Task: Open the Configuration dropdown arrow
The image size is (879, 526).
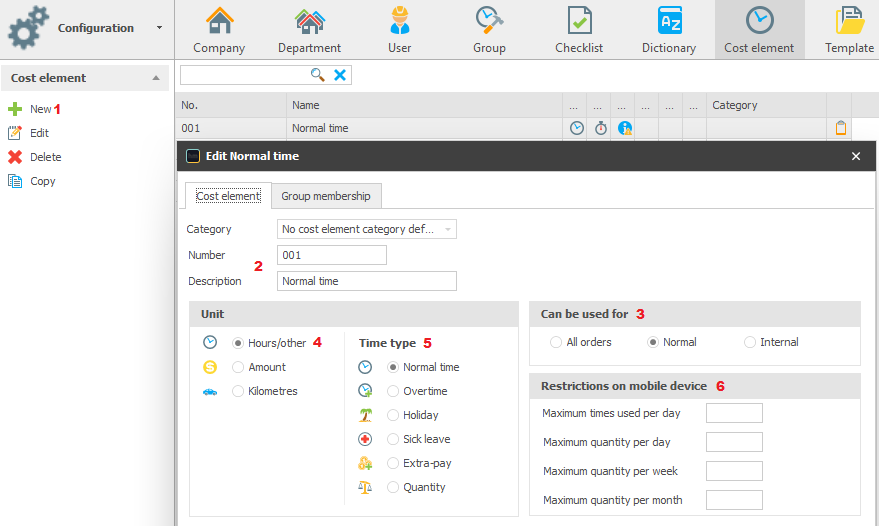Action: (x=159, y=27)
